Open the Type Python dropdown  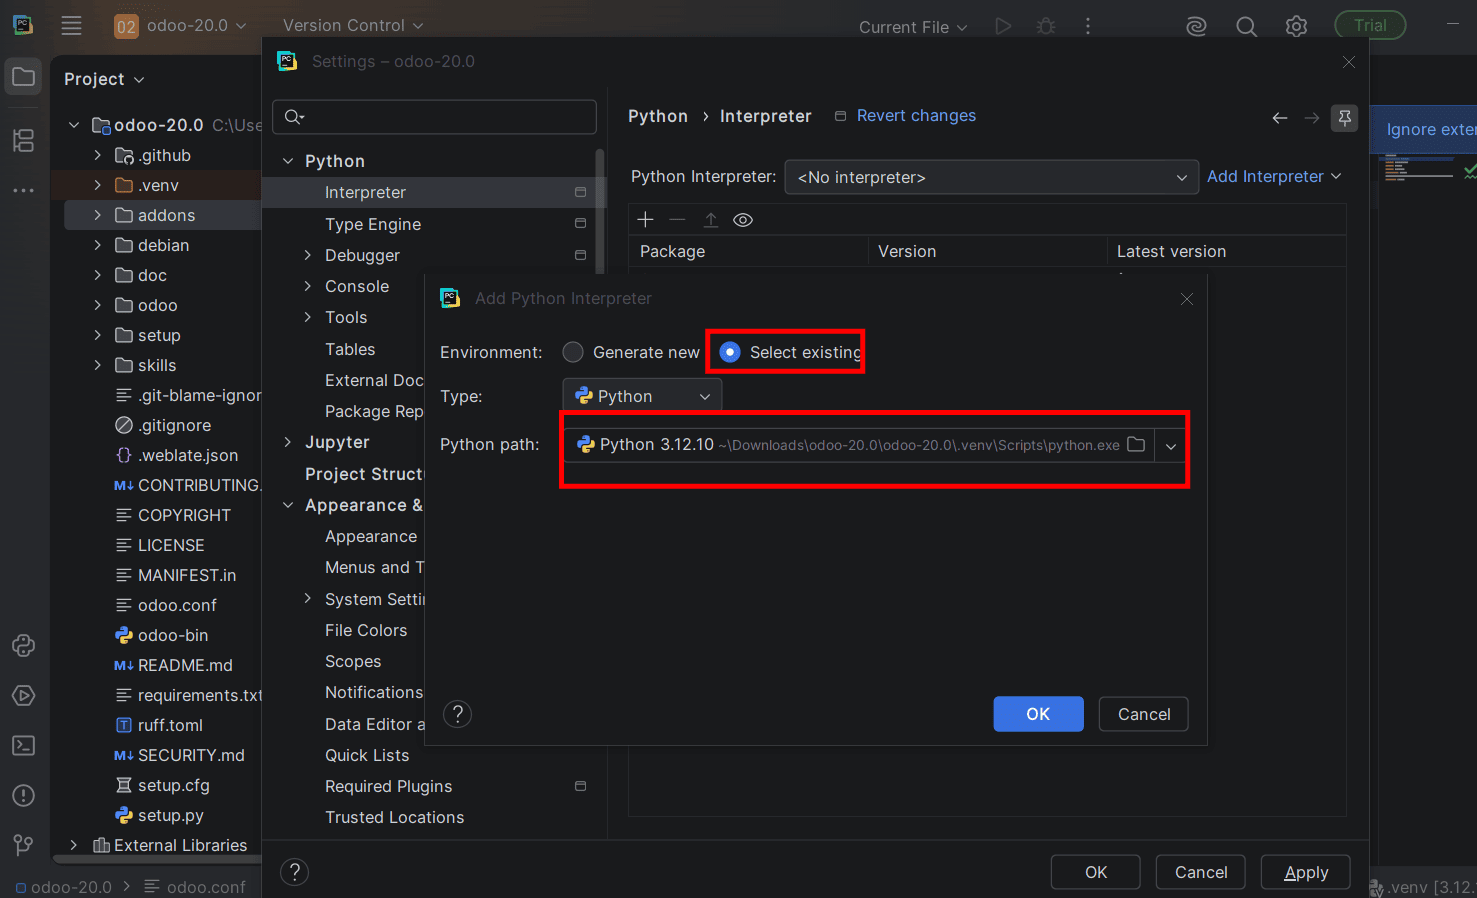642,396
